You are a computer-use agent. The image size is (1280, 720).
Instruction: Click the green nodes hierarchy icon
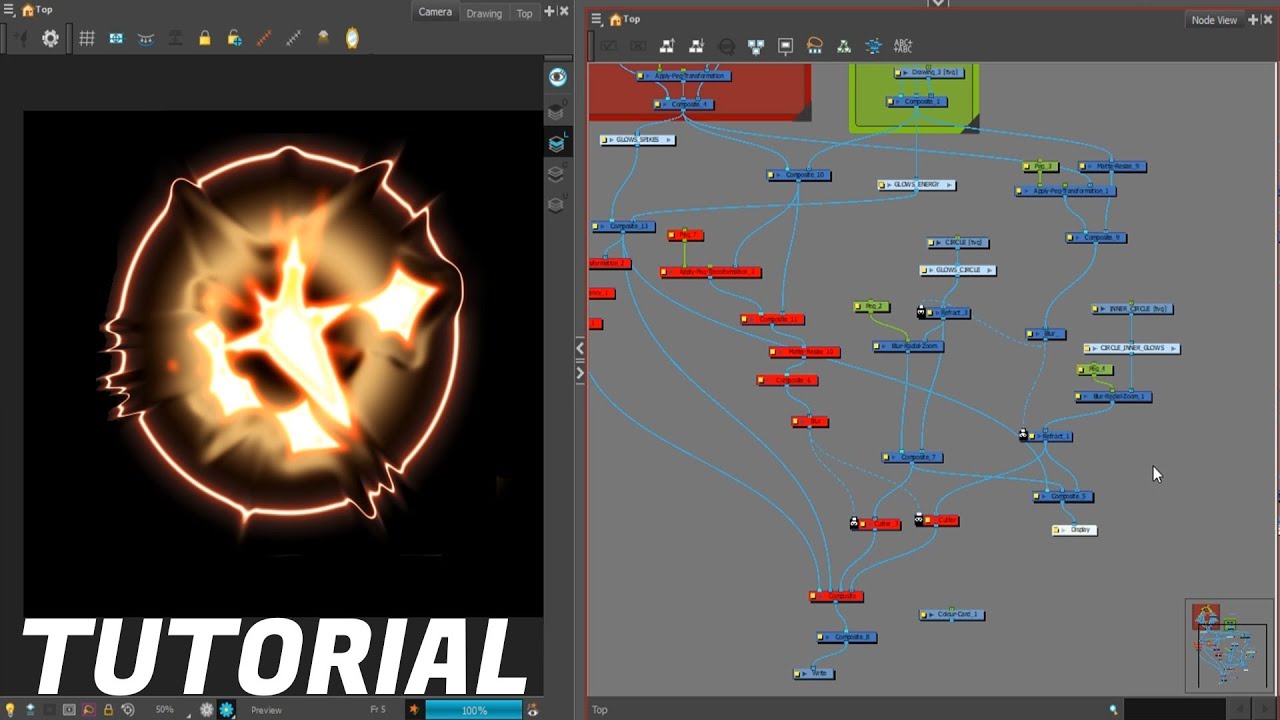click(x=844, y=46)
